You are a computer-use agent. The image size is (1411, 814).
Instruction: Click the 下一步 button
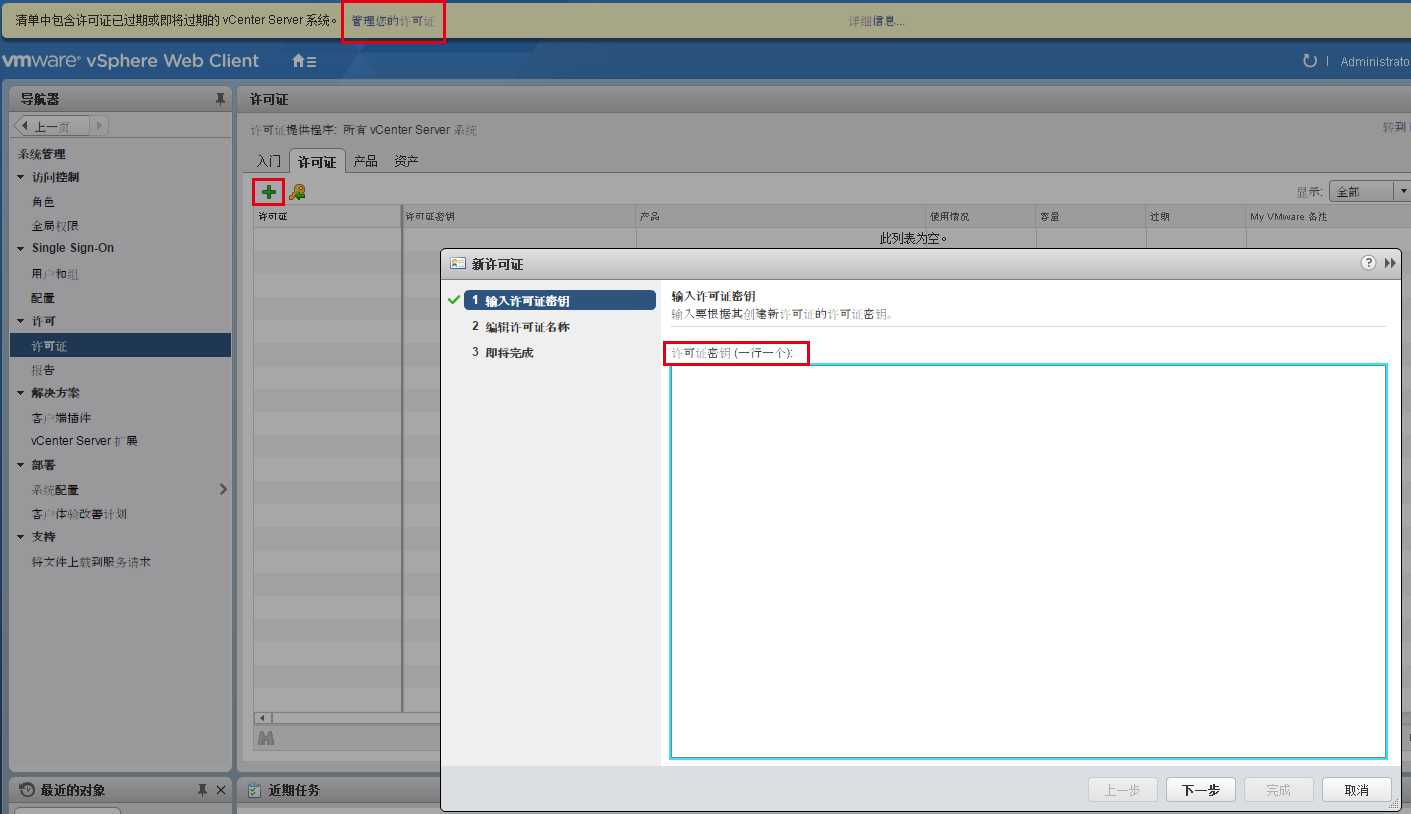click(1200, 790)
